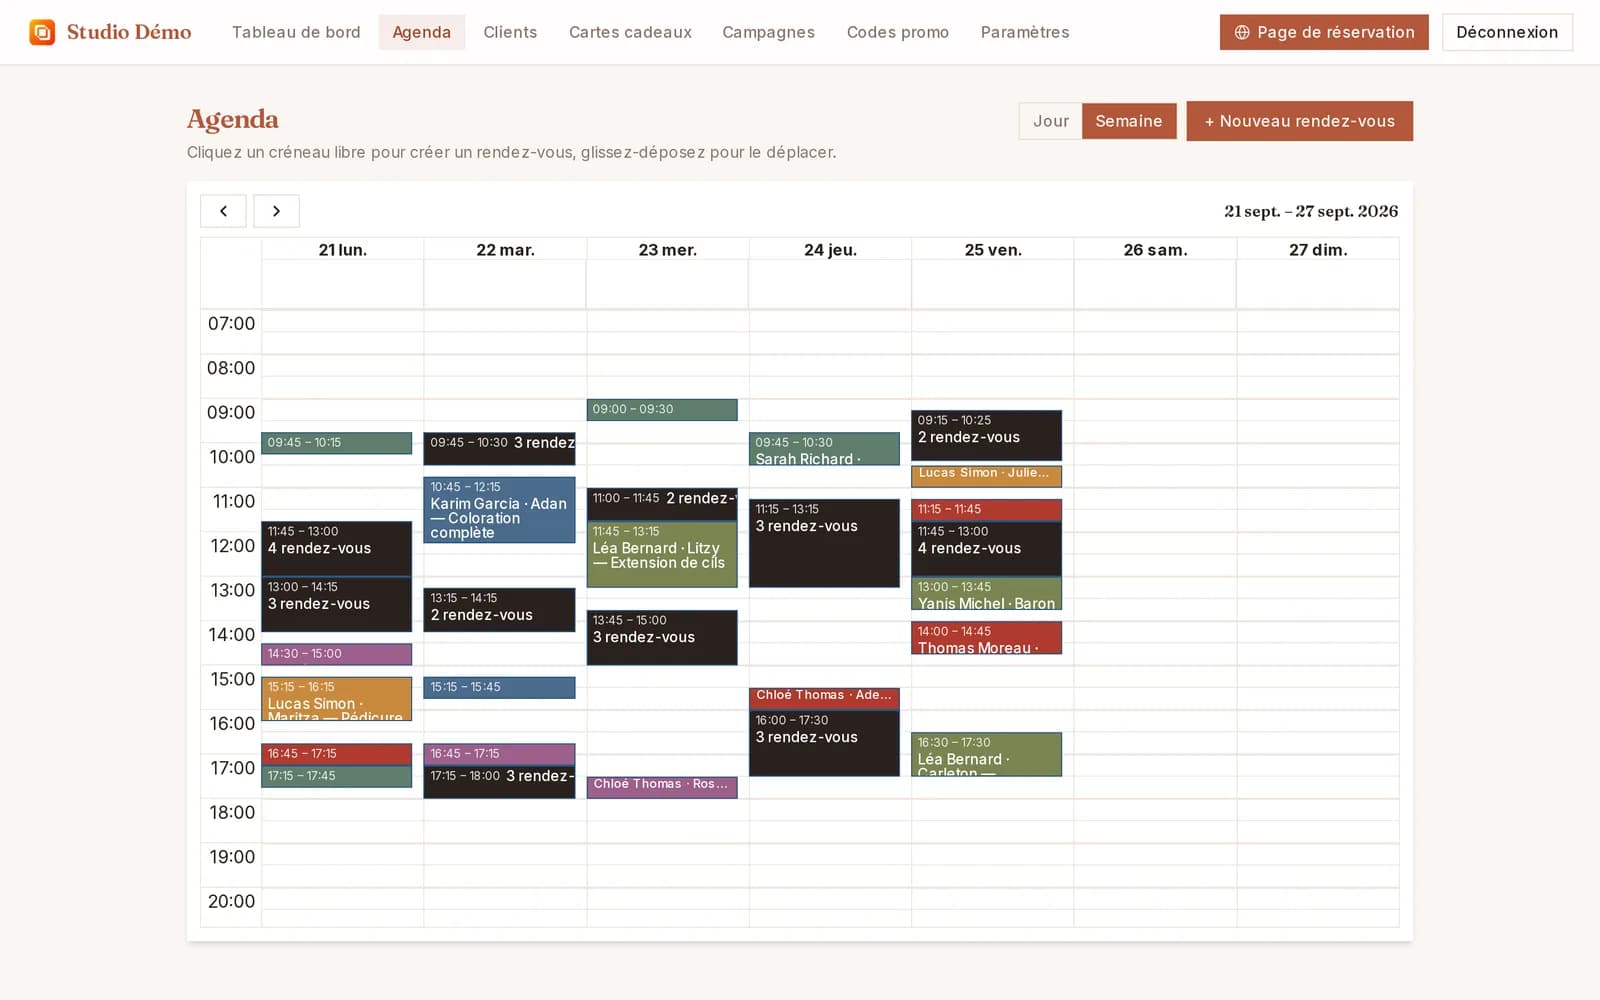Go to previous week with left chevron
The image size is (1600, 1000).
(x=223, y=211)
